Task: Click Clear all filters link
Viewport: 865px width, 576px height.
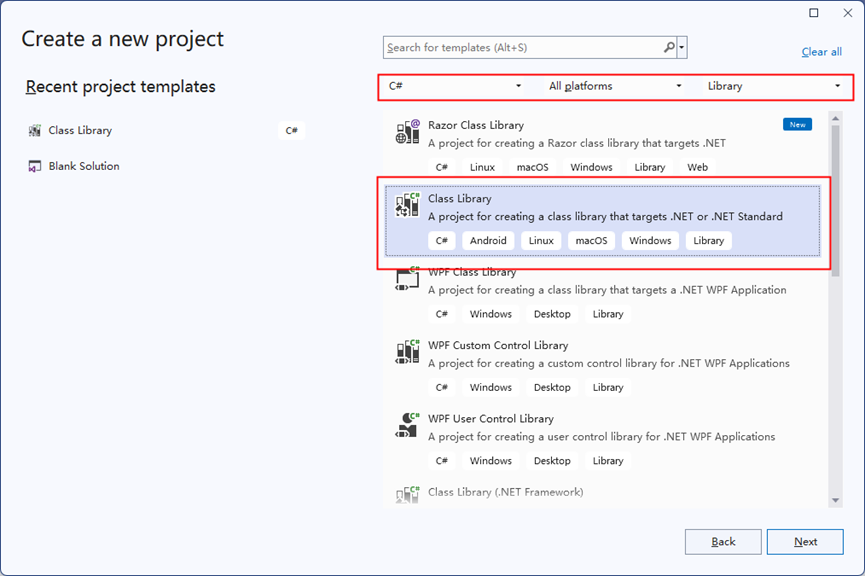Action: point(821,52)
